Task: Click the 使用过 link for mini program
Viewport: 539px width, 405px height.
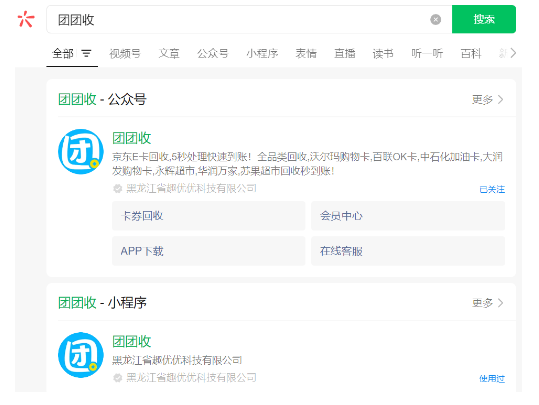Action: tap(492, 379)
